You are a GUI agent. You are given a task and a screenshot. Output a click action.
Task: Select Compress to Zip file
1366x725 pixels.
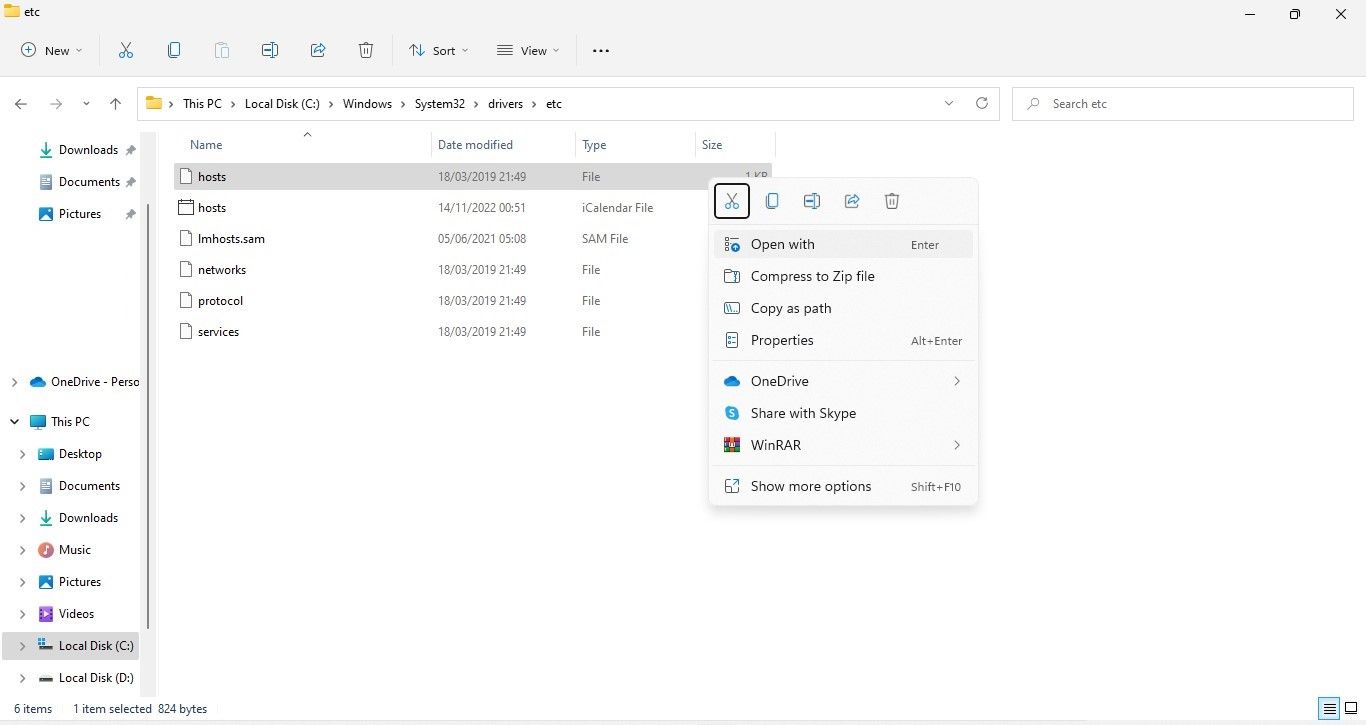click(x=843, y=276)
